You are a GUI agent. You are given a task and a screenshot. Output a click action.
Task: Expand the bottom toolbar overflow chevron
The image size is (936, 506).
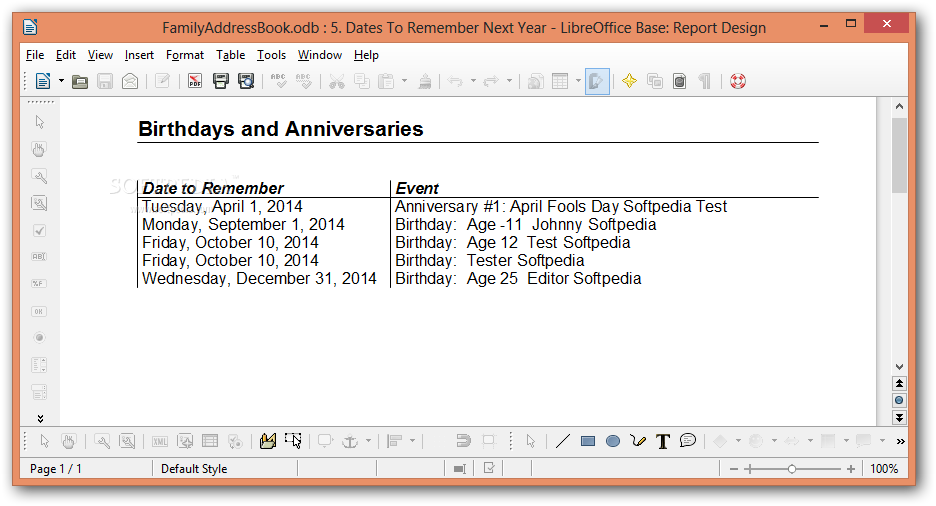pos(900,442)
